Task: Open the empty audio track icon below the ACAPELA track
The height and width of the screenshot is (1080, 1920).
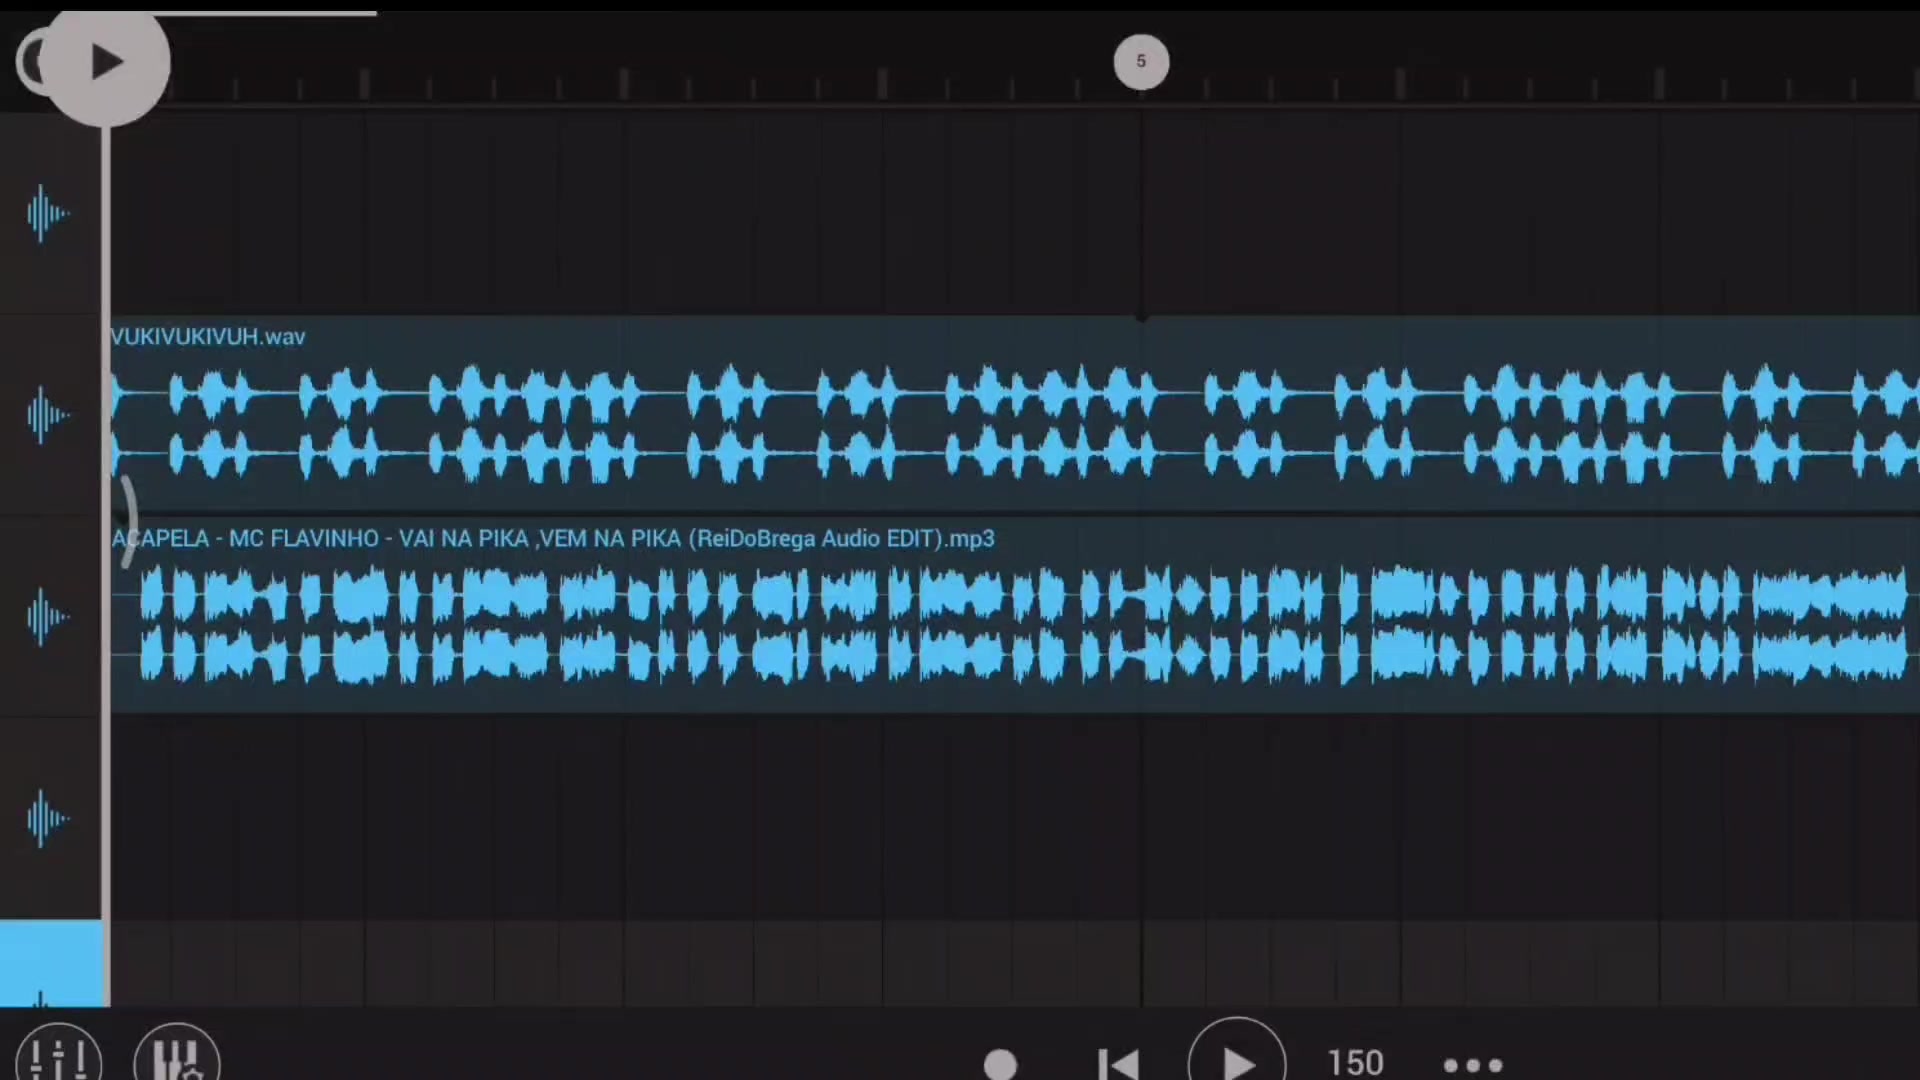Action: pos(47,819)
